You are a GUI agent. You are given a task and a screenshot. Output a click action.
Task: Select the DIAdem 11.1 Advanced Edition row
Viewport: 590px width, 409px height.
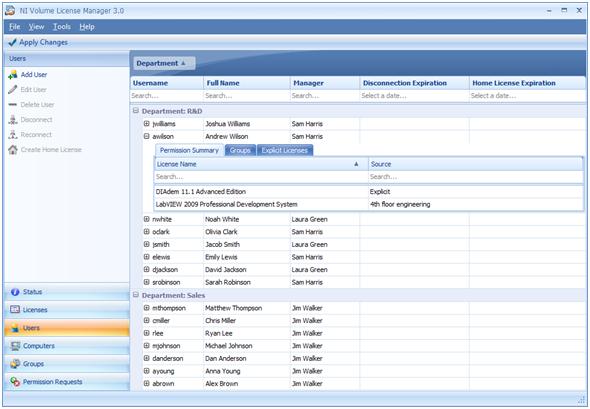[x=368, y=192]
